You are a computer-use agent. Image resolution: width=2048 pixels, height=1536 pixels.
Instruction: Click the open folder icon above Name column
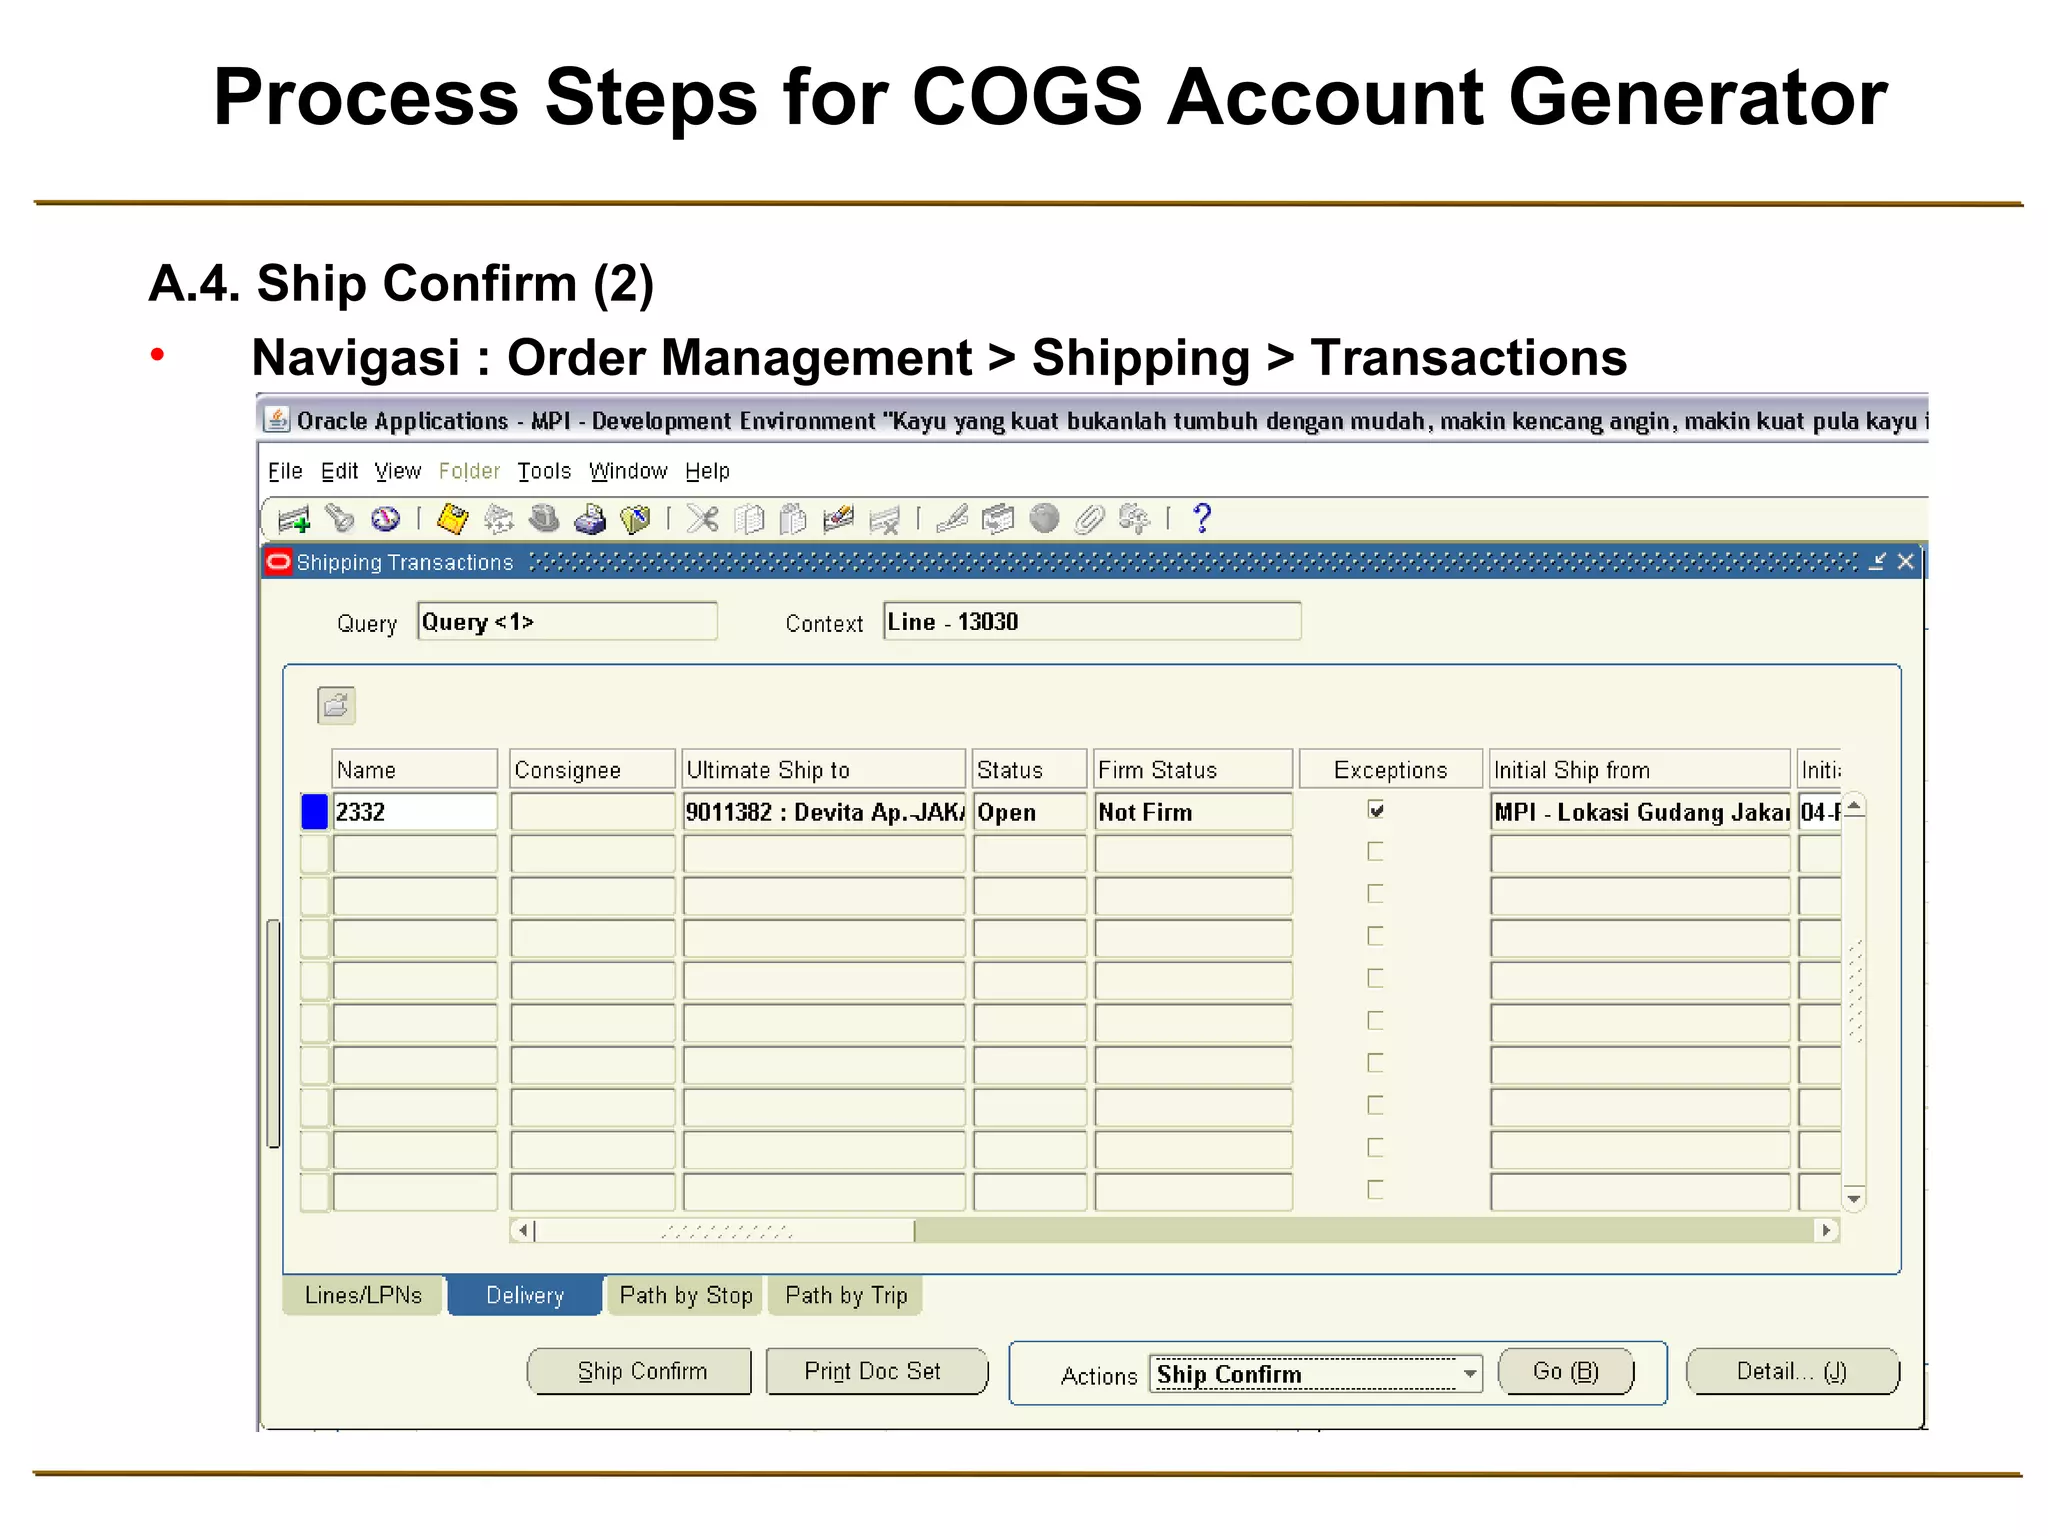click(336, 705)
